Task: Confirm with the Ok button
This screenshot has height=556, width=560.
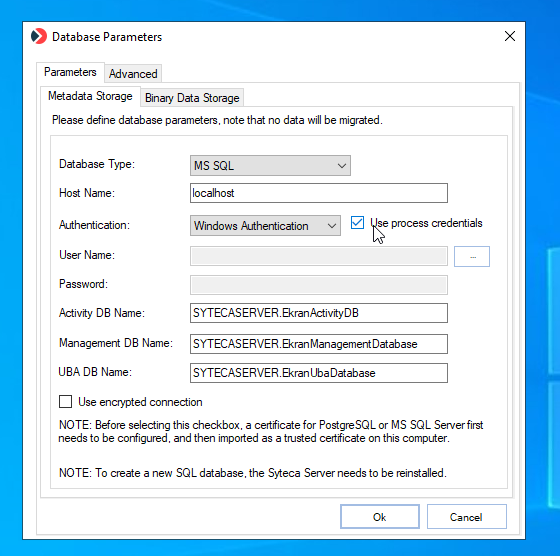Action: [x=380, y=517]
